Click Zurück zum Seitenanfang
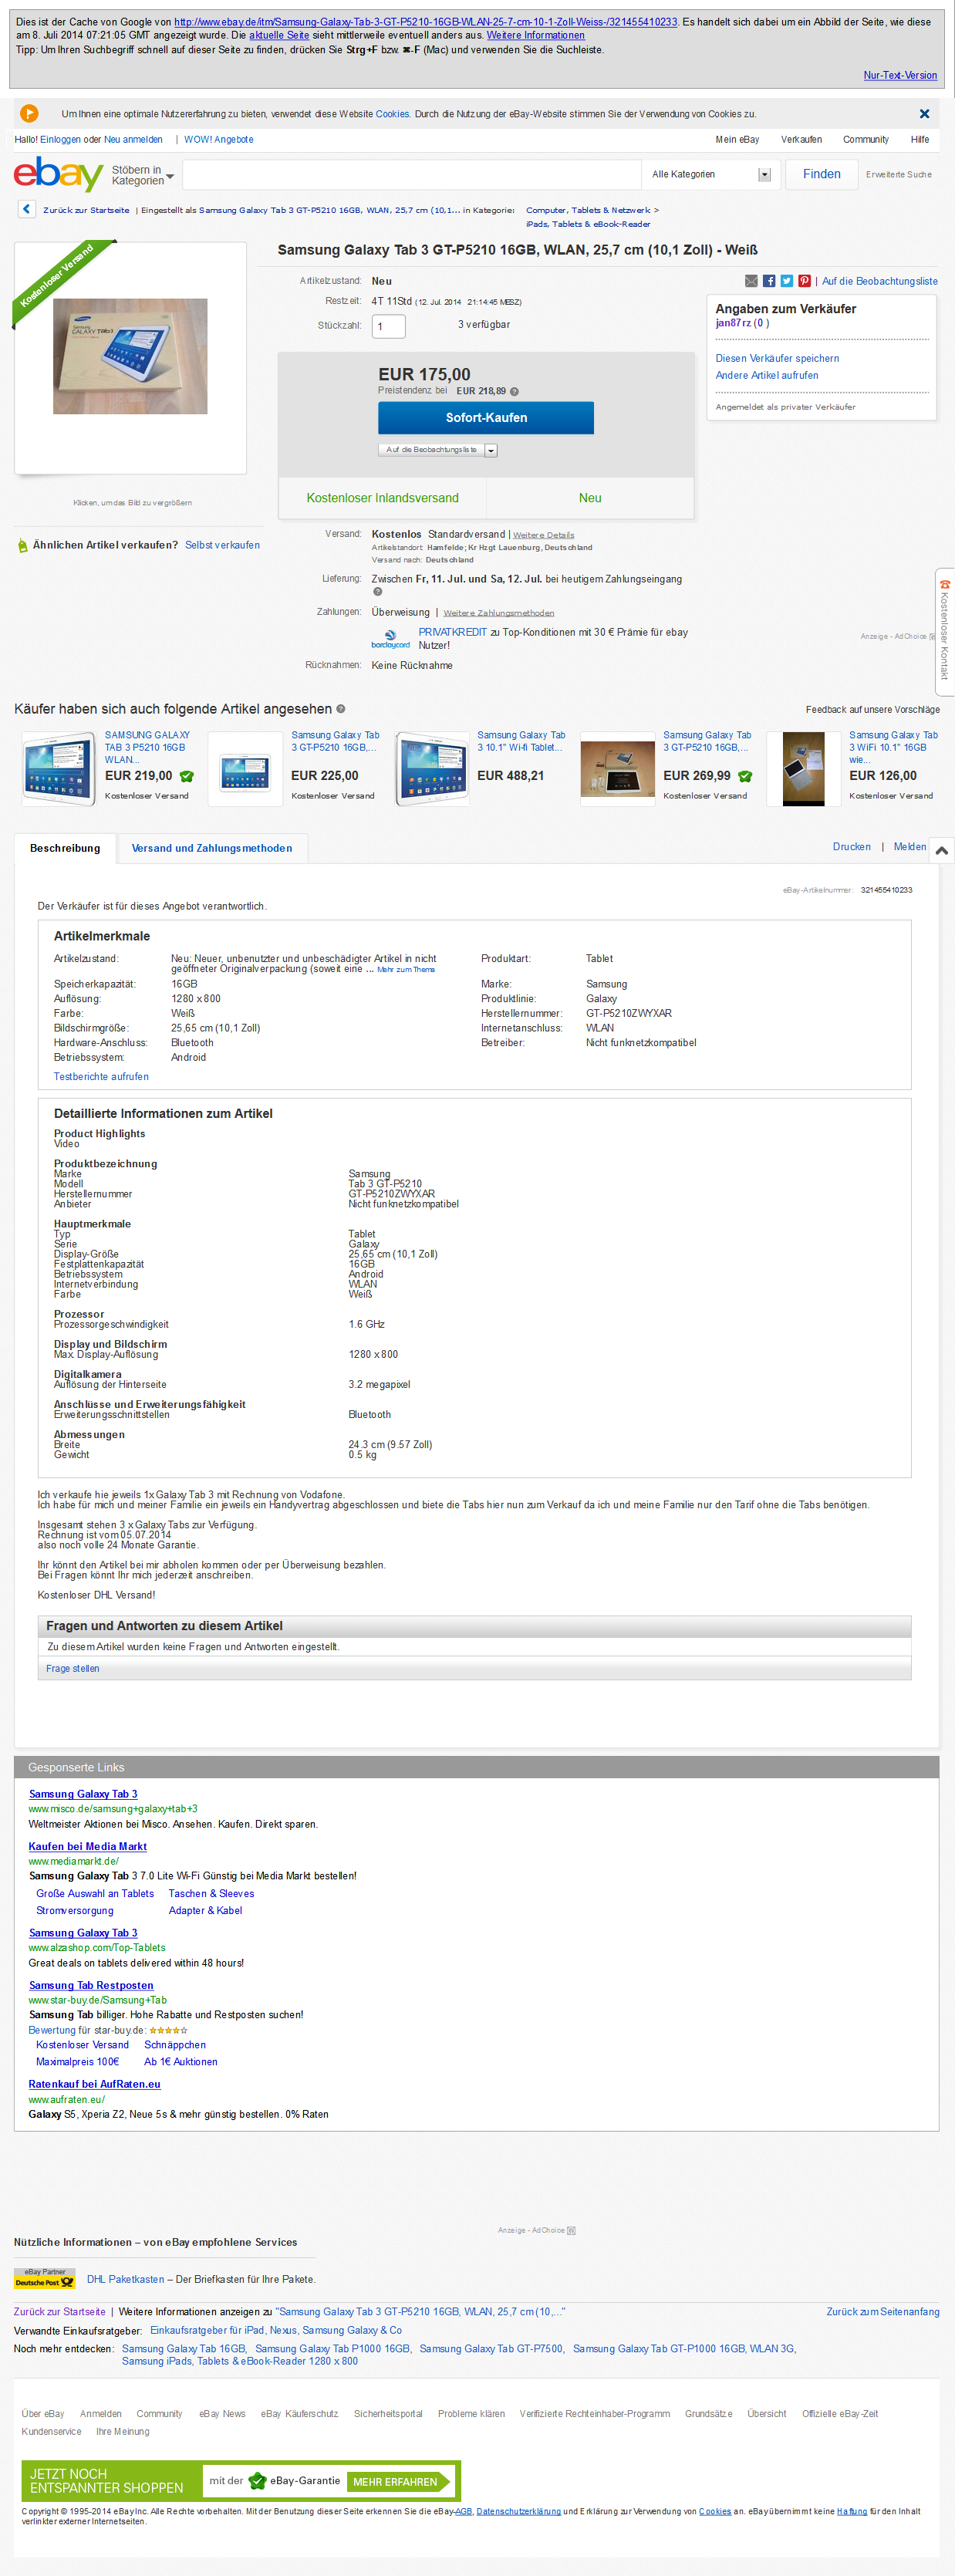Image resolution: width=955 pixels, height=2576 pixels. click(x=883, y=2311)
